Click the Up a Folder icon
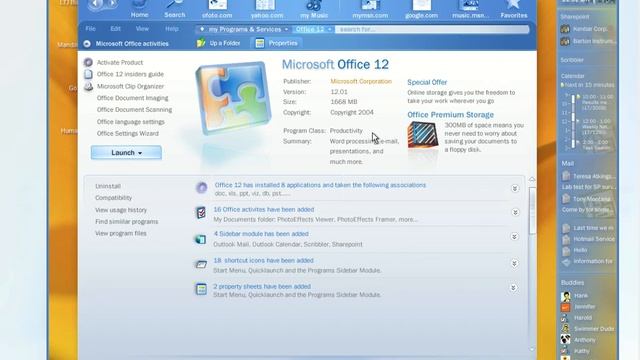Screen dimensions: 640x360 (201, 43)
